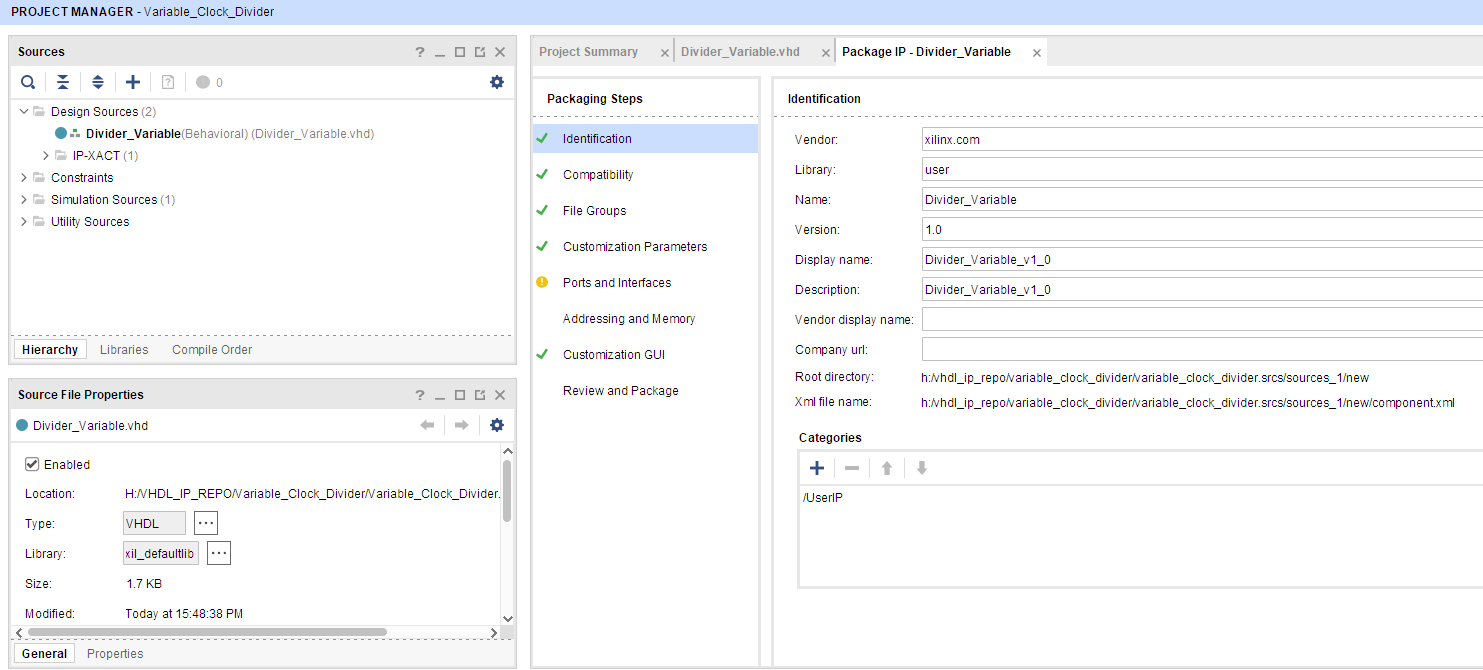Click the warning icon on Ports and Interfaces
The width and height of the screenshot is (1483, 670).
[541, 282]
